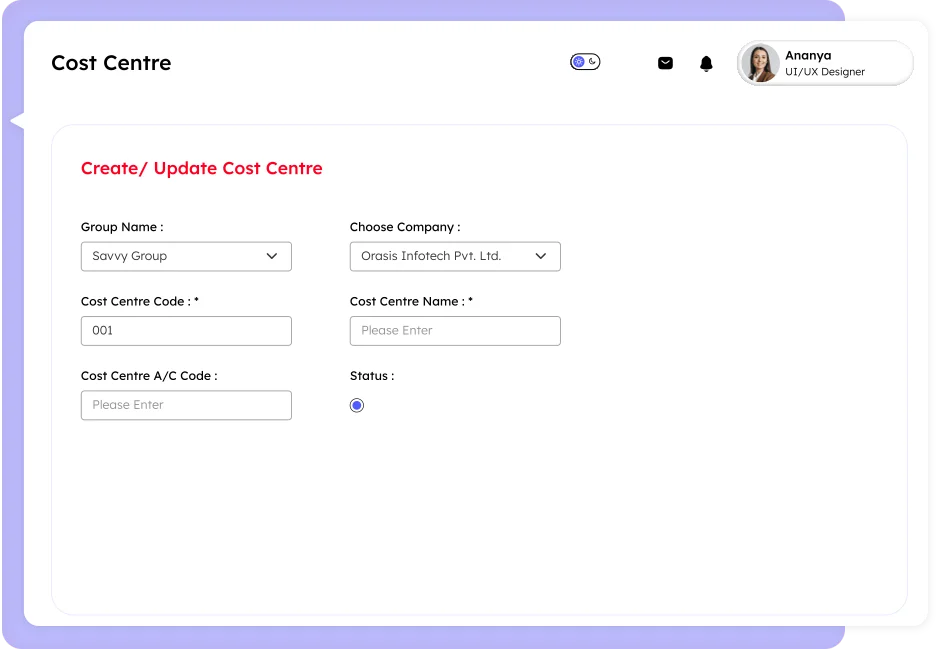The width and height of the screenshot is (937, 649).
Task: Click the blue Status indicator control
Action: coord(356,405)
